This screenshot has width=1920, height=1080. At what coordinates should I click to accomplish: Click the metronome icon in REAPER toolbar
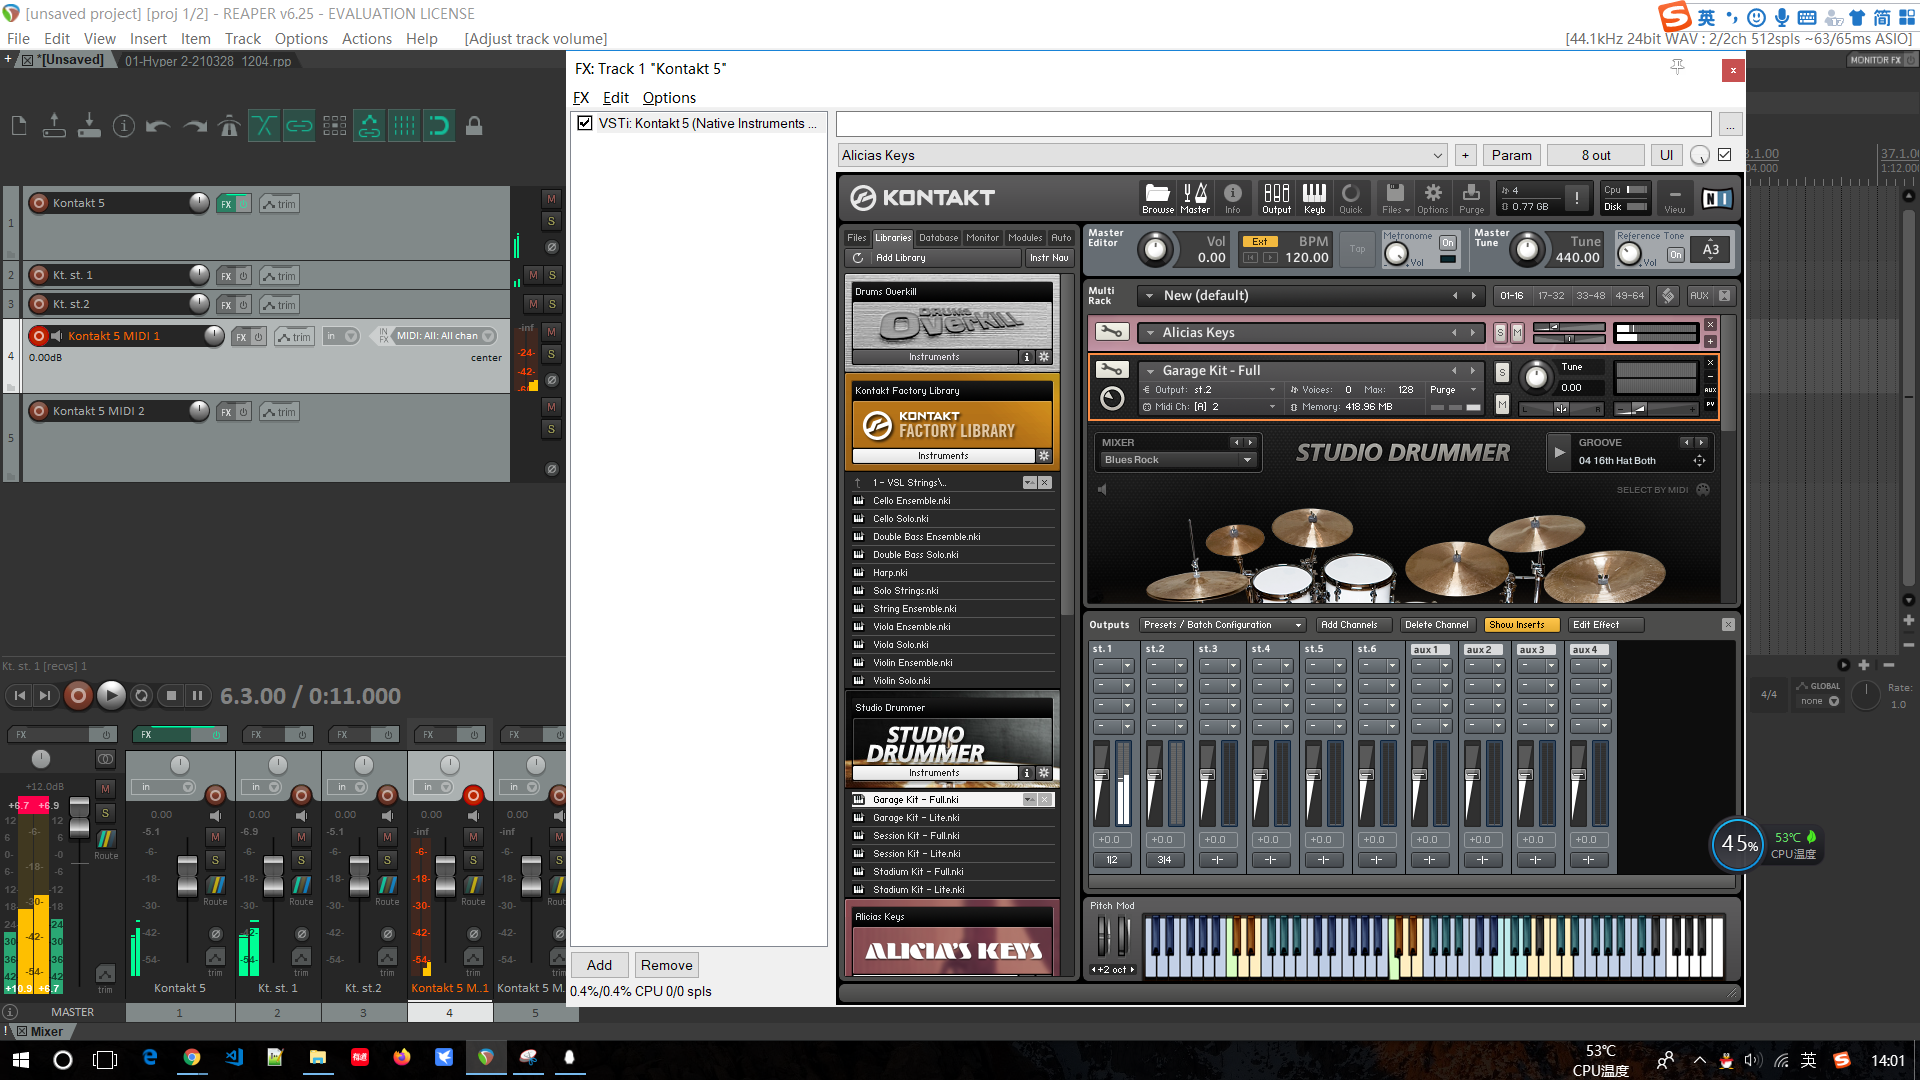(x=230, y=126)
